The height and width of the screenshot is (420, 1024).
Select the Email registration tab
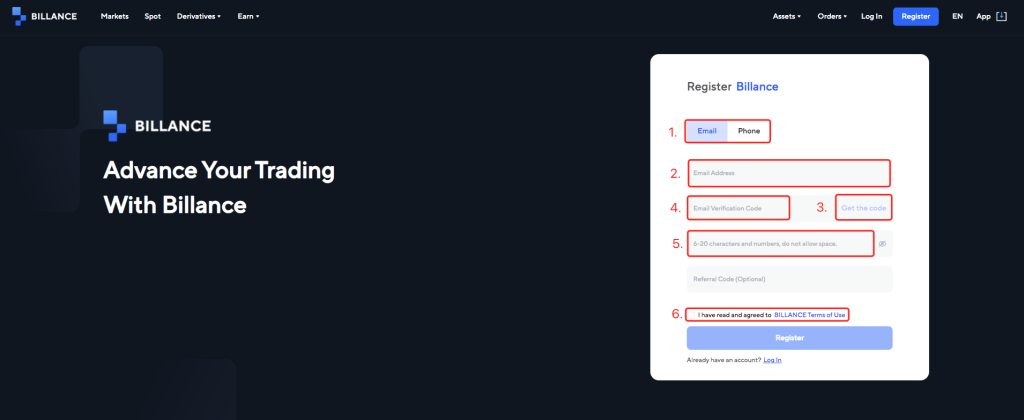pyautogui.click(x=707, y=131)
